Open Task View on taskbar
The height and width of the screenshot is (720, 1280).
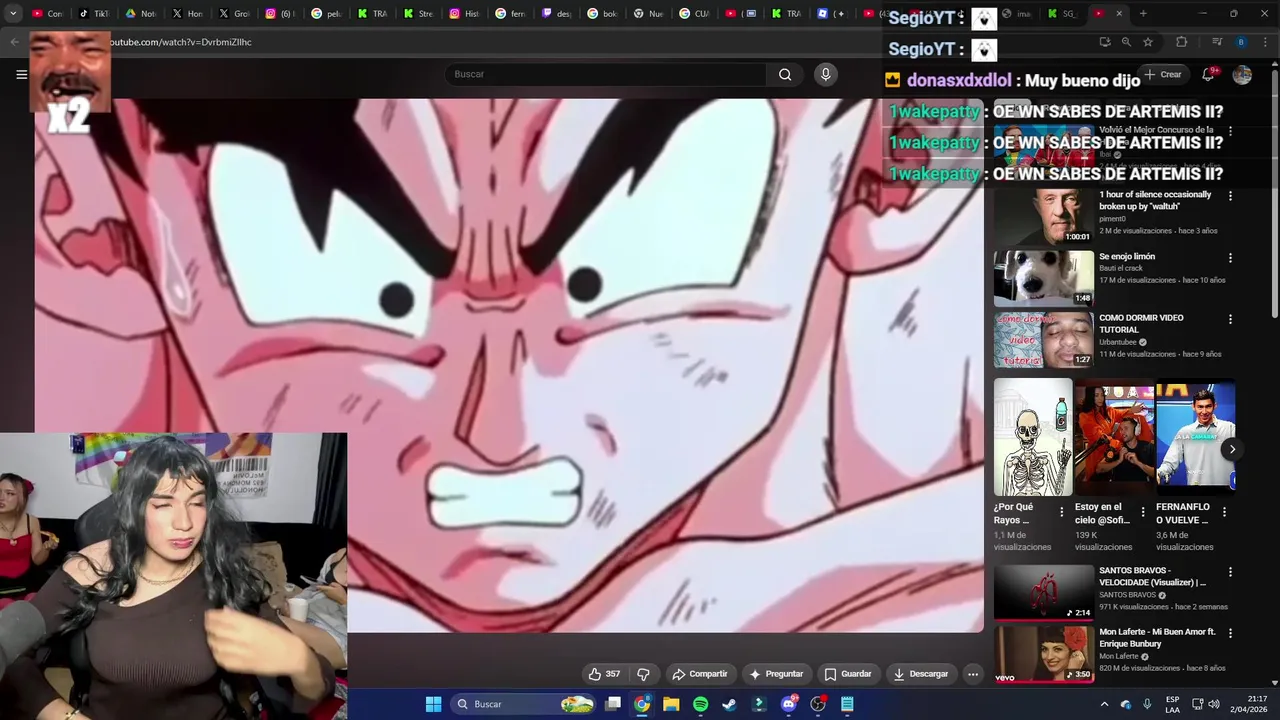click(613, 704)
